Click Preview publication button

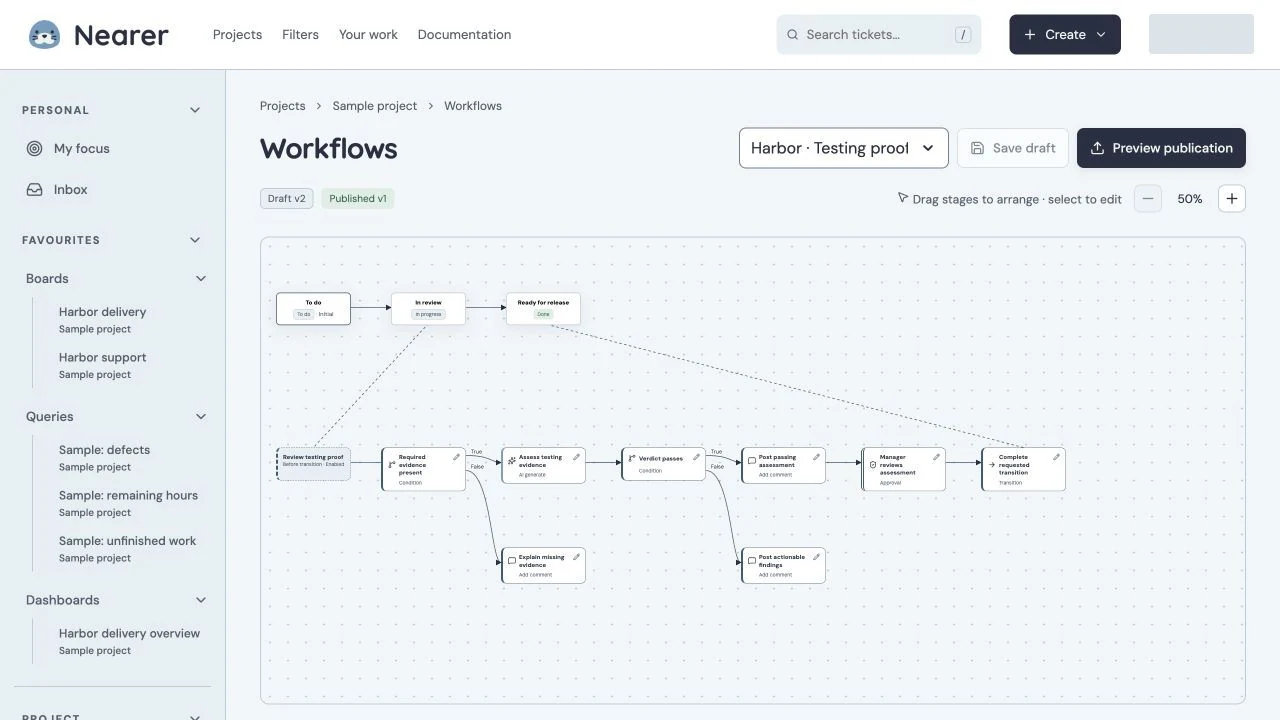[x=1161, y=148]
